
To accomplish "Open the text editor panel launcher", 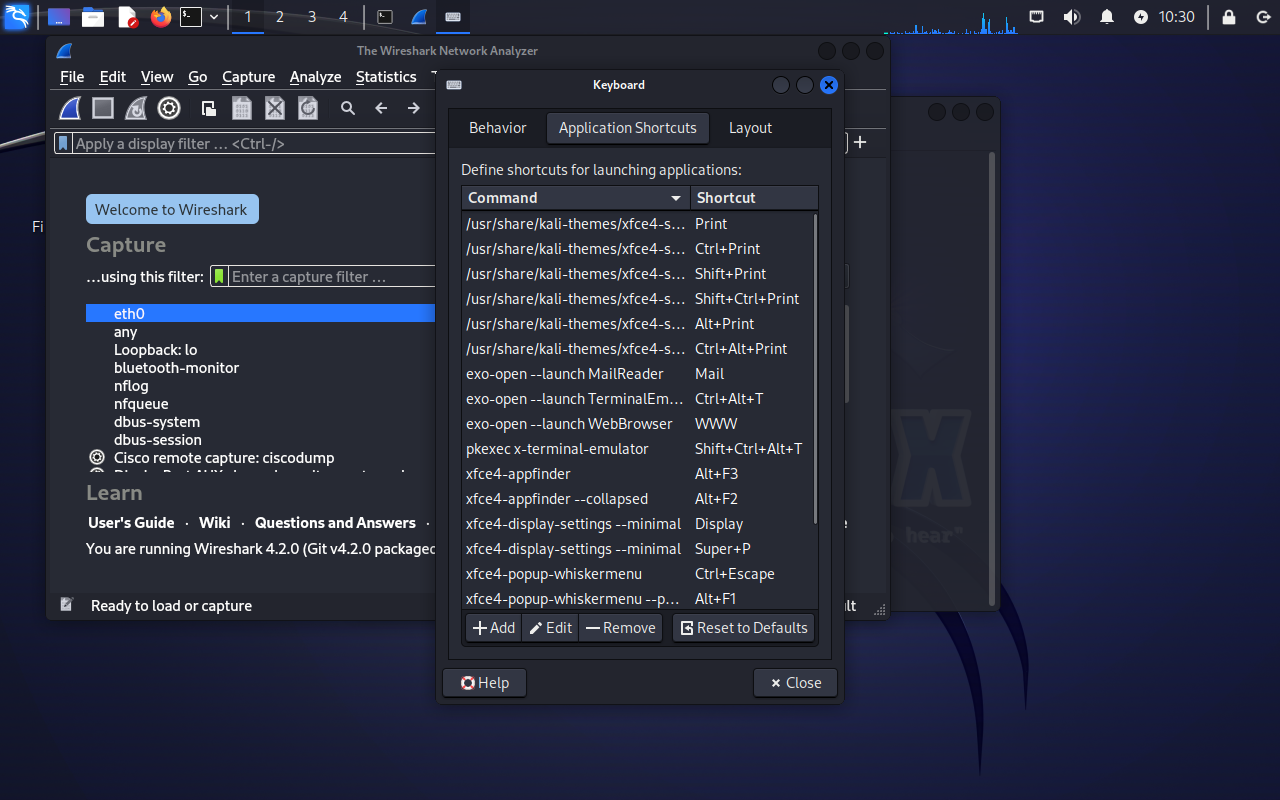I will click(x=127, y=17).
